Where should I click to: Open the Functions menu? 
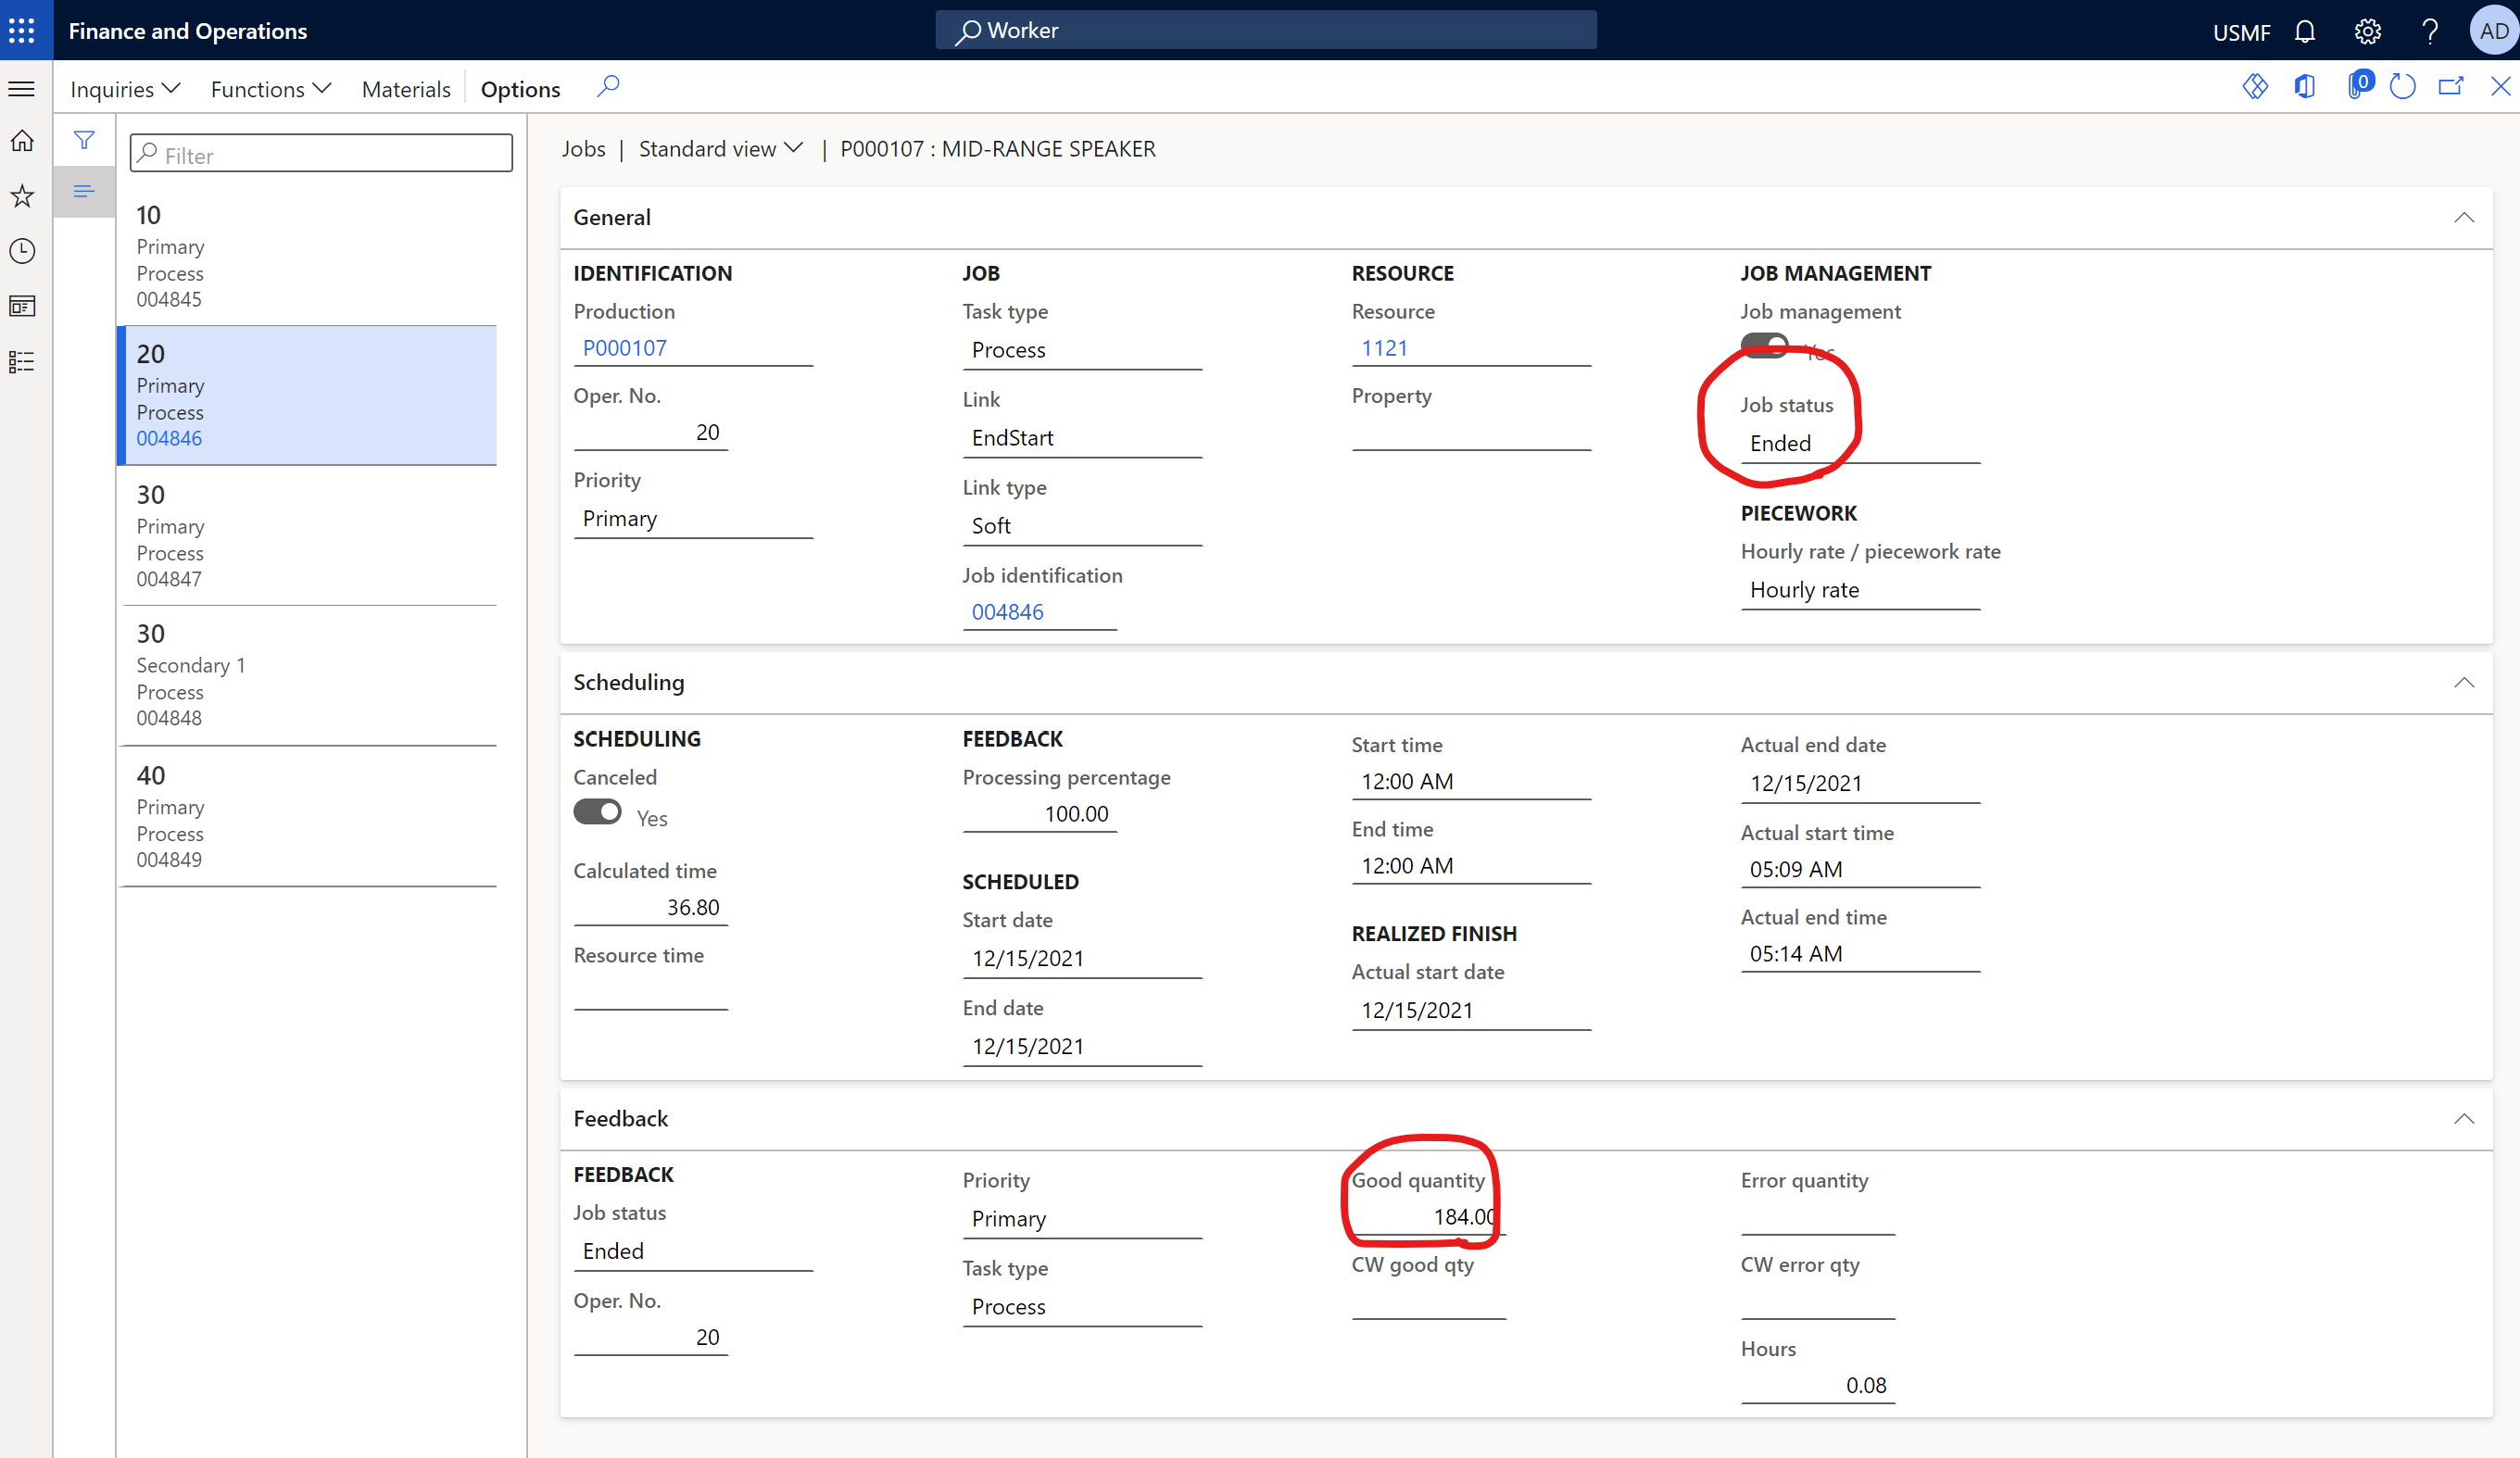click(270, 89)
